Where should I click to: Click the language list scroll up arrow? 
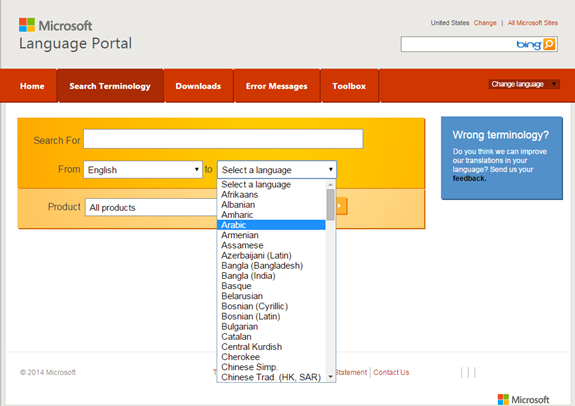330,184
